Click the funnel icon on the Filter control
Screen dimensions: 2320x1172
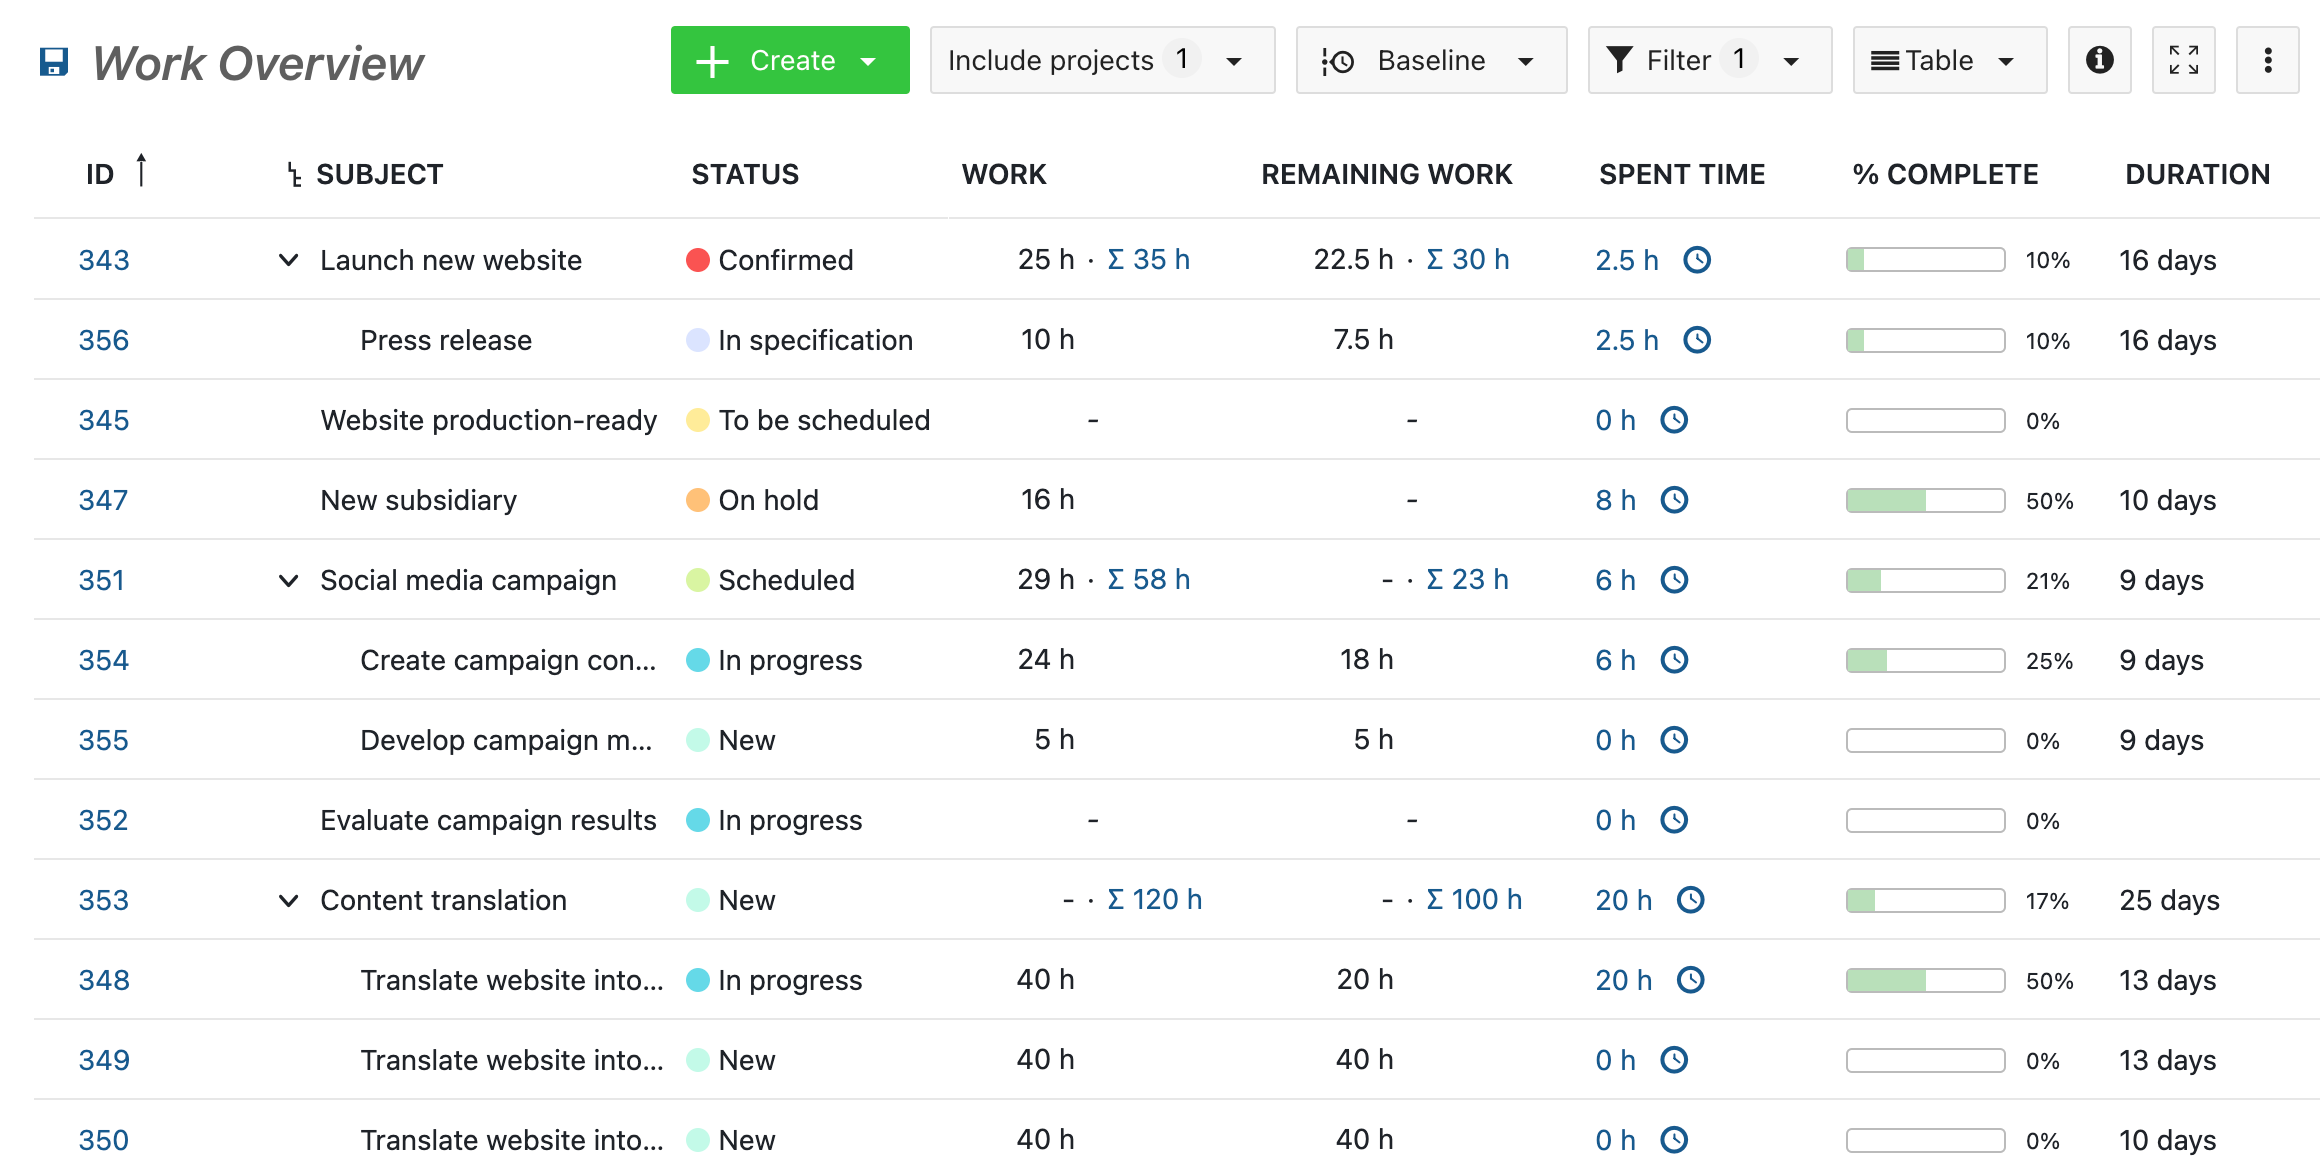1622,60
